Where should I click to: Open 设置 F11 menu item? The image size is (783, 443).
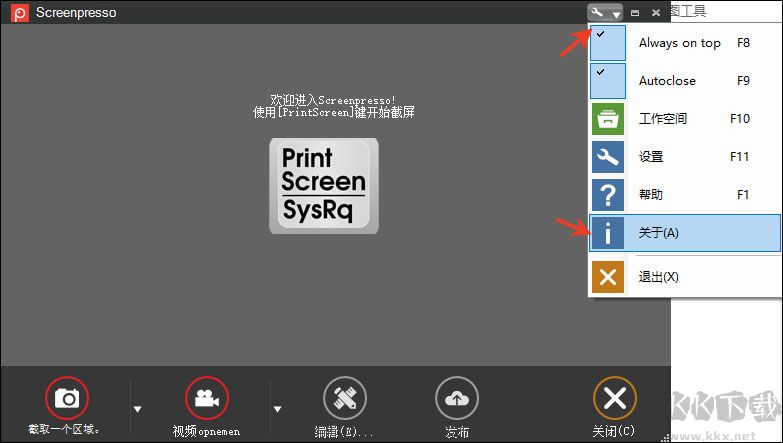[x=684, y=157]
